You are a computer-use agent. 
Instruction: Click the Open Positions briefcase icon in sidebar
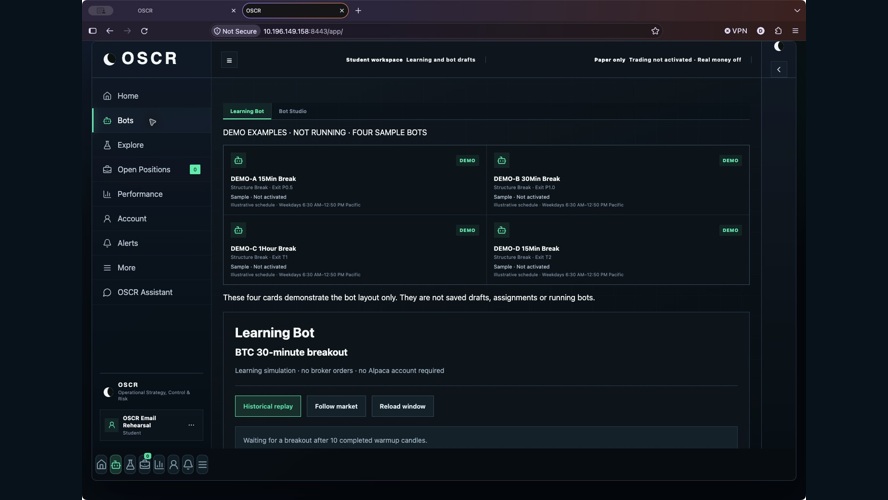pos(107,169)
